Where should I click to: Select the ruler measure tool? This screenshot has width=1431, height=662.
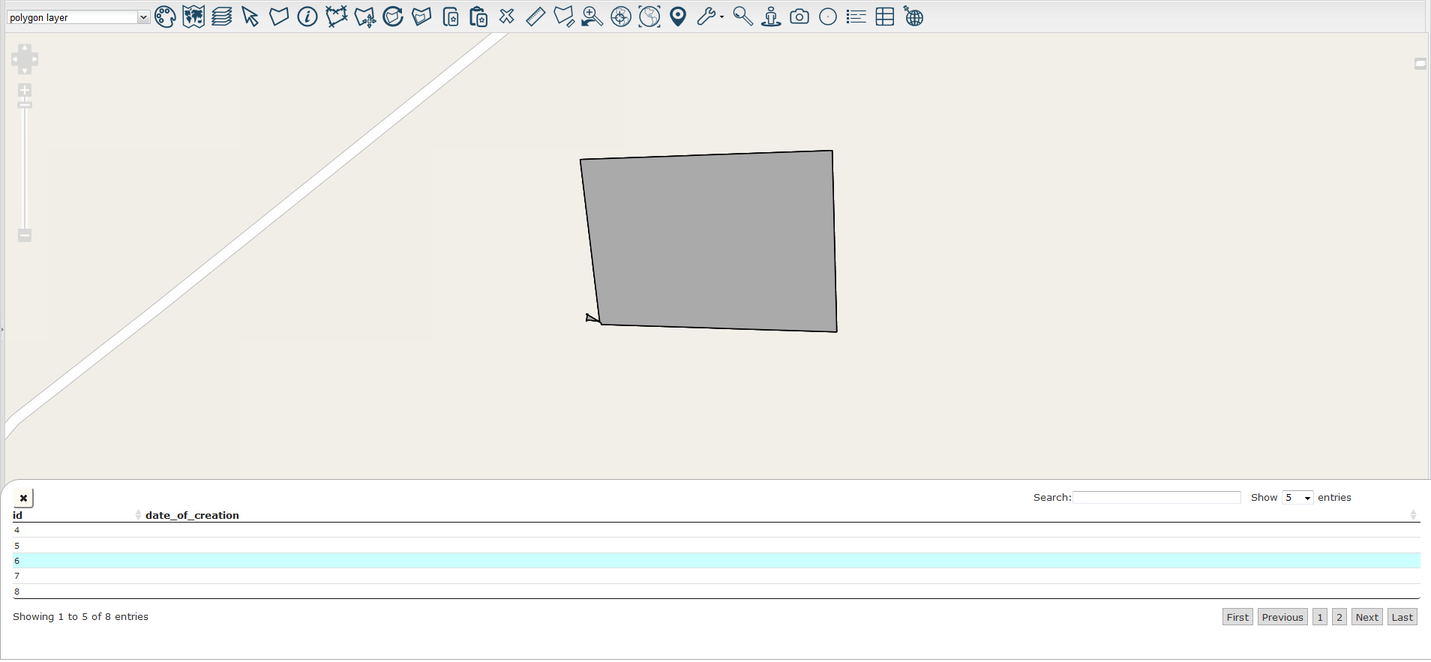click(535, 17)
